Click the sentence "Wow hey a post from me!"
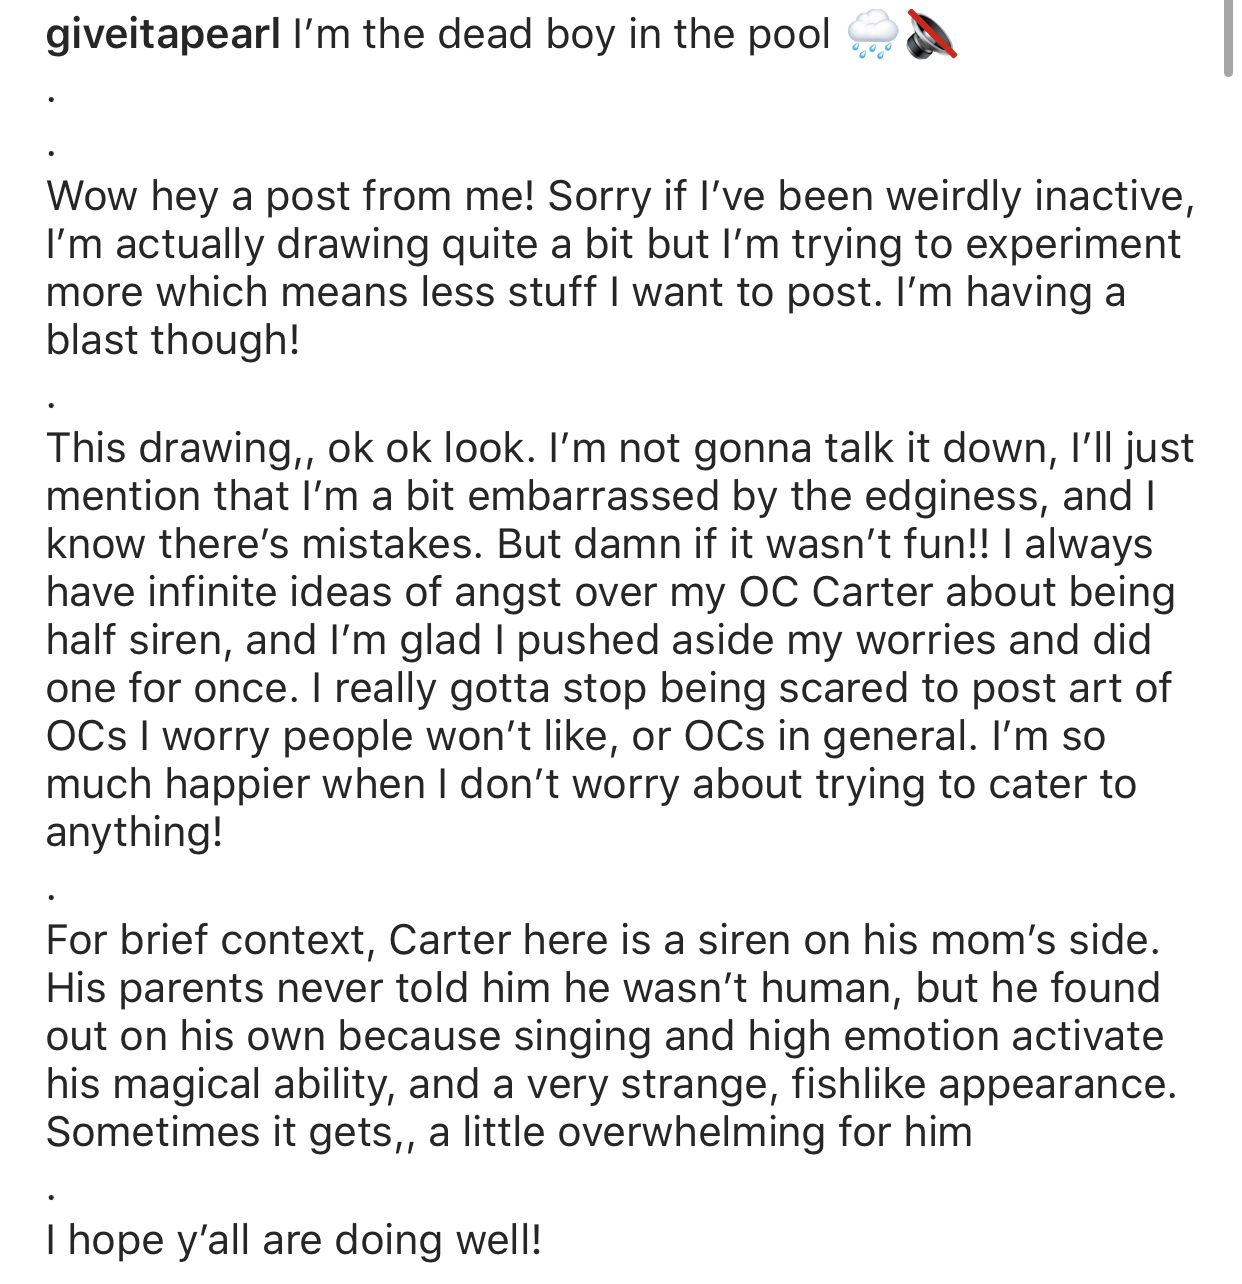The image size is (1242, 1284). (290, 196)
